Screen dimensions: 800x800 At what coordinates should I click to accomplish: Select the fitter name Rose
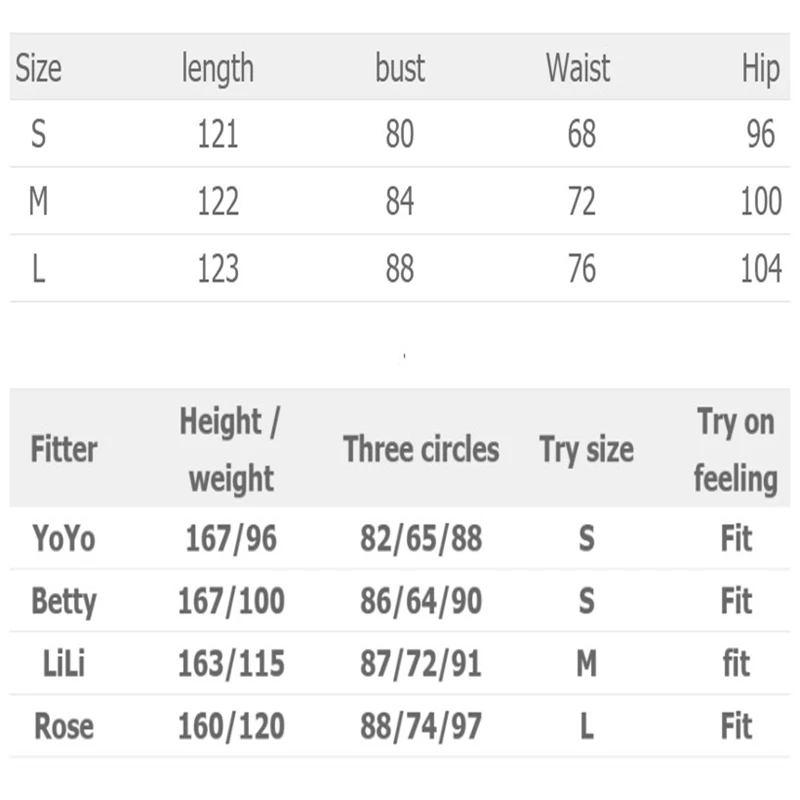coord(64,726)
